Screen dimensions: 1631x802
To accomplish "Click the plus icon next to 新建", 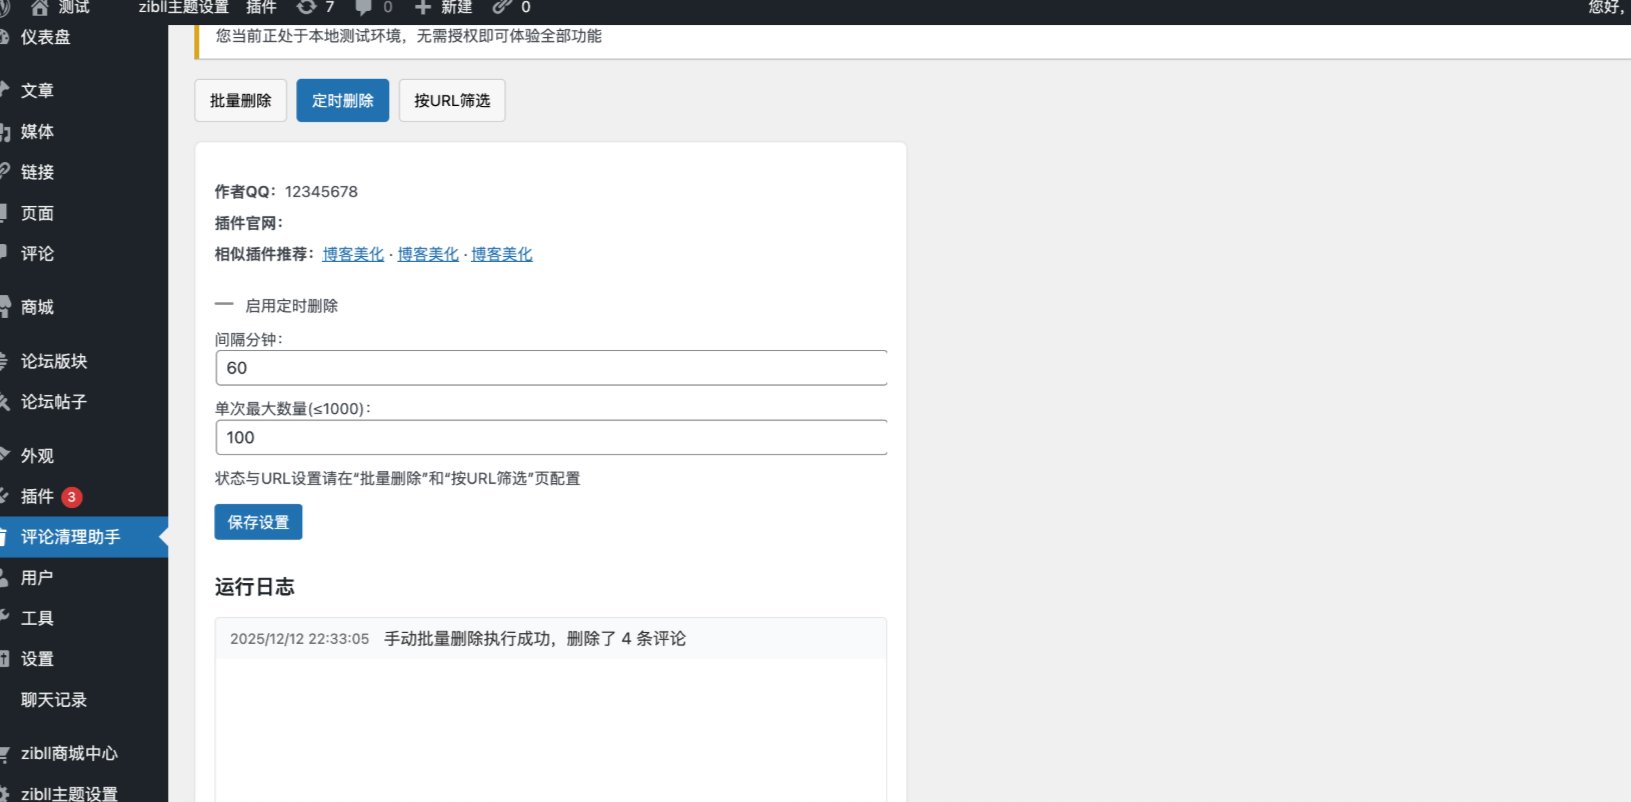I will (423, 8).
